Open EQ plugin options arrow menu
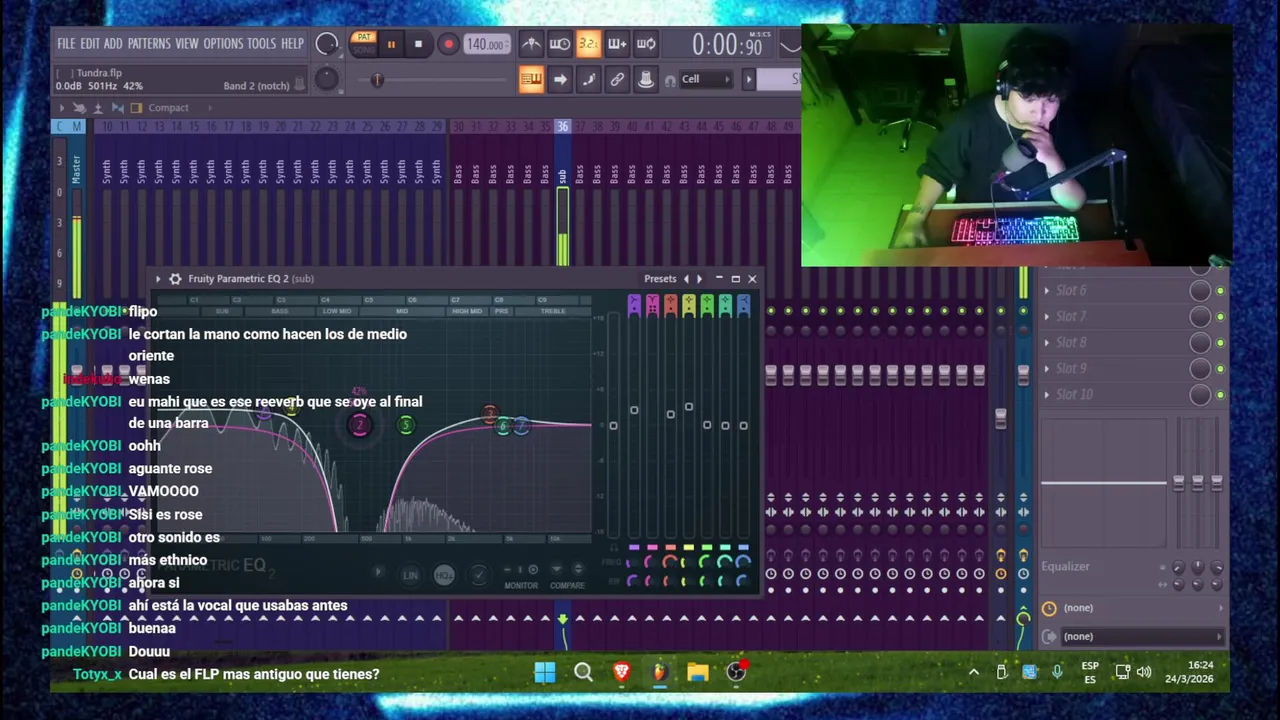1280x720 pixels. (x=158, y=279)
